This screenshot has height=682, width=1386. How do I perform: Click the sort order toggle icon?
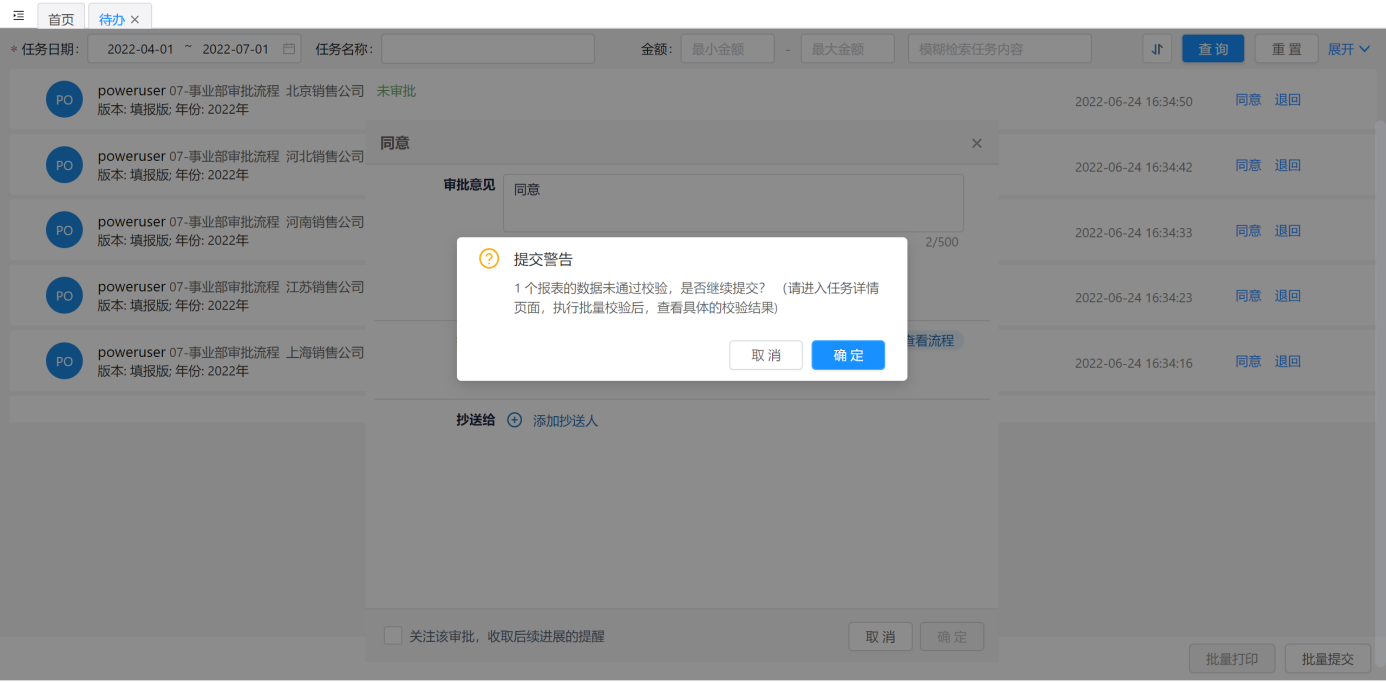1157,49
